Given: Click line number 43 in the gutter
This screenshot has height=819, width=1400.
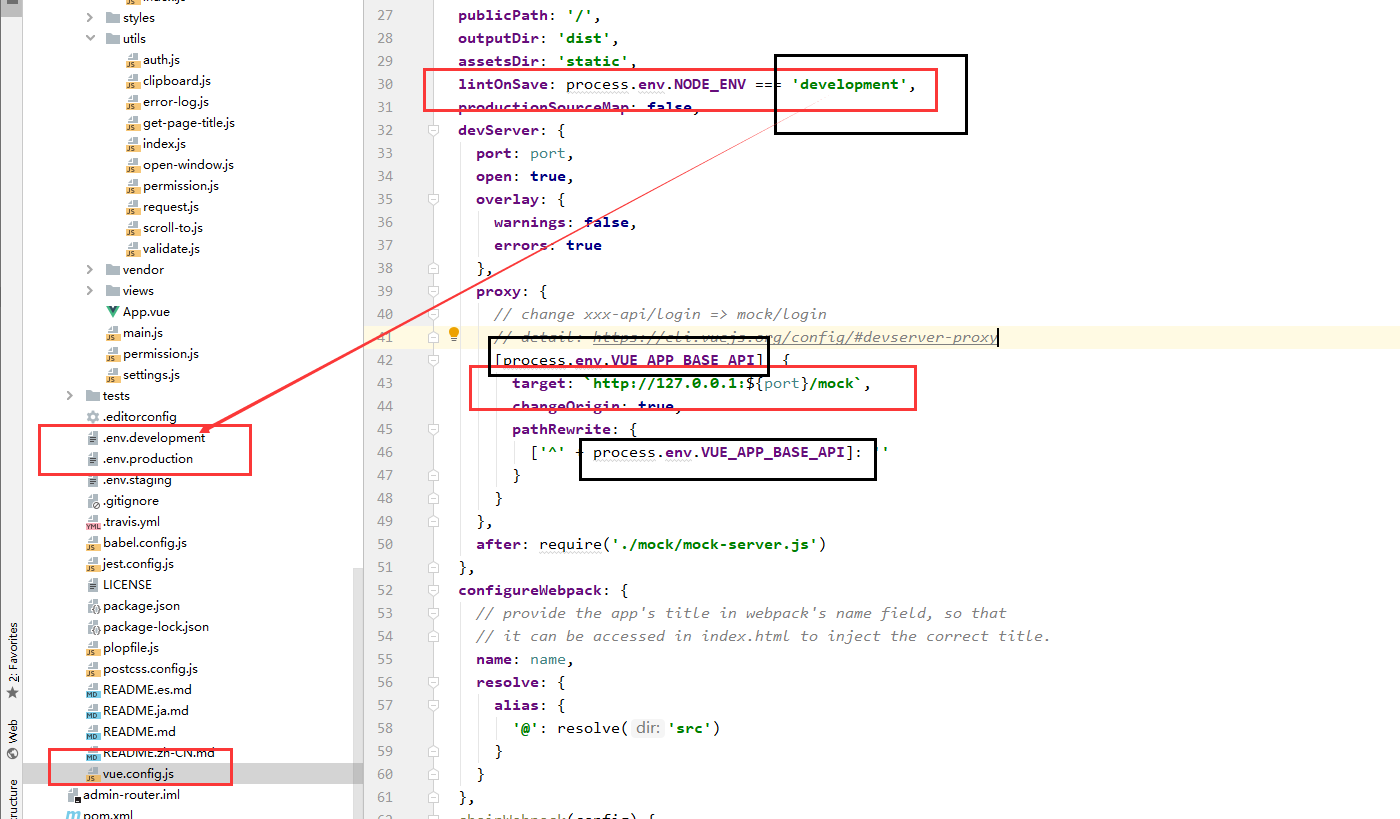Looking at the screenshot, I should tap(384, 383).
